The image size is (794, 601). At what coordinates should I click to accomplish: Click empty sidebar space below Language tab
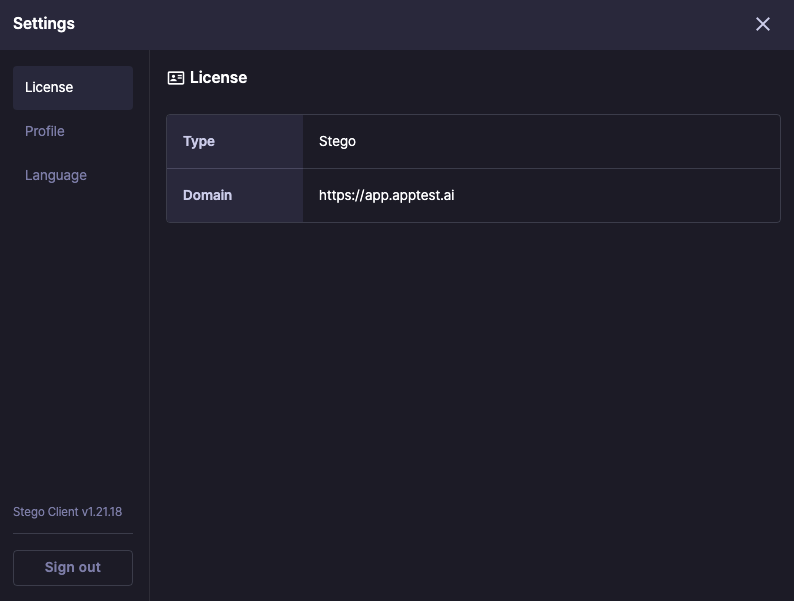[x=72, y=340]
